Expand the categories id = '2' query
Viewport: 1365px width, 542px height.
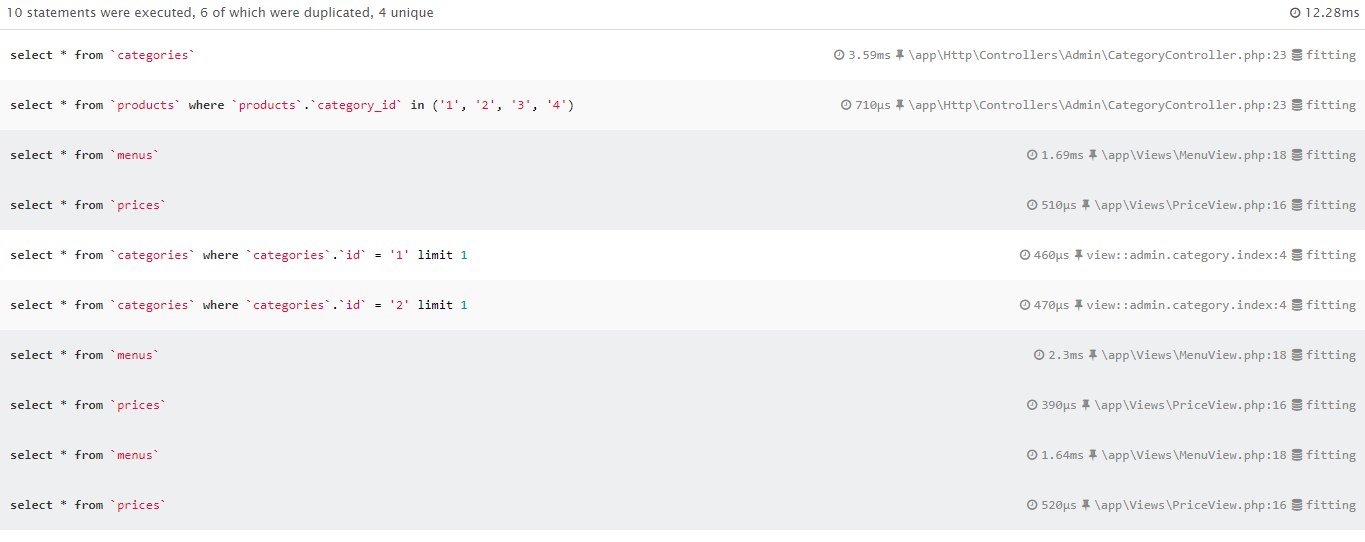tap(682, 305)
